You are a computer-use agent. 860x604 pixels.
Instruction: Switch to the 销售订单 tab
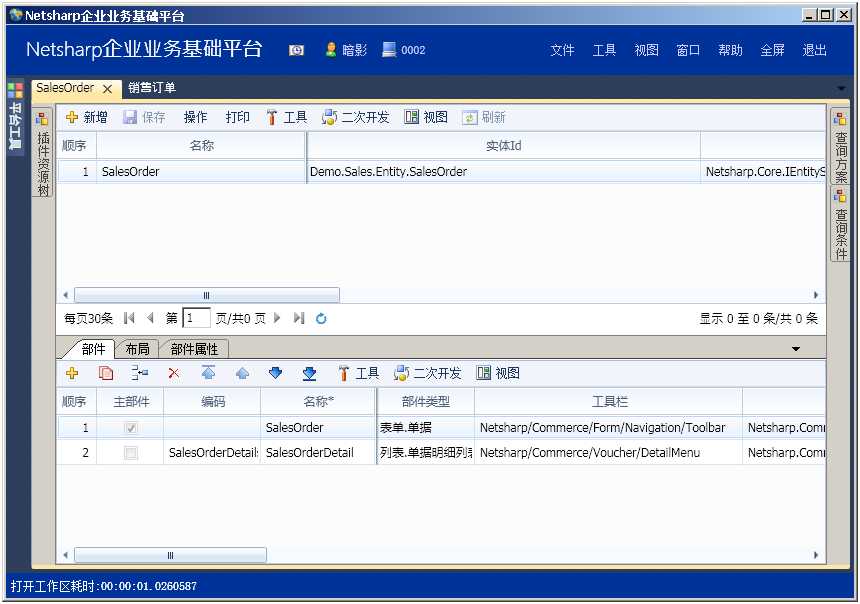pyautogui.click(x=150, y=88)
